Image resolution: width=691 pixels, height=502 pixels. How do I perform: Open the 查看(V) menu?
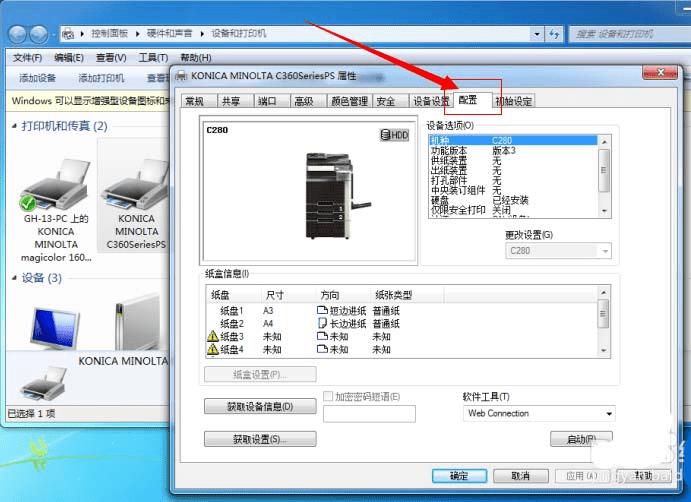point(111,58)
